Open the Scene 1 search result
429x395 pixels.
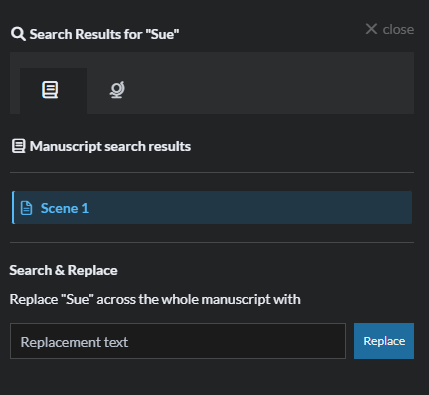(212, 208)
